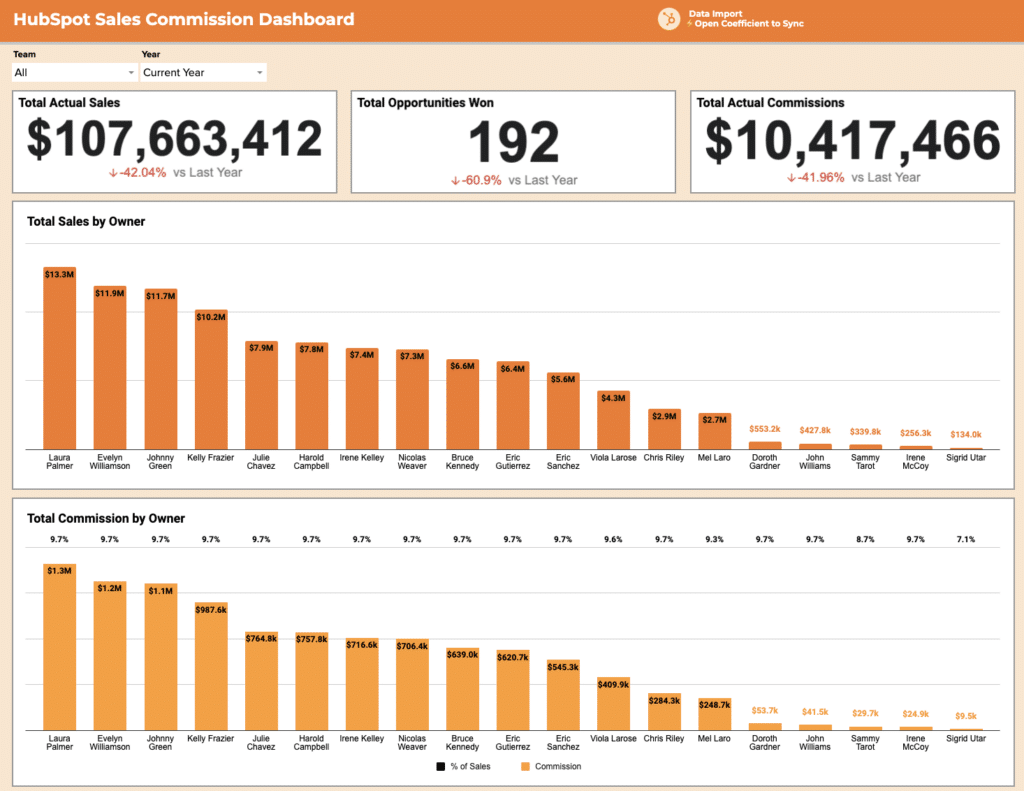Select Johnny Green's $11.7M sales bar
The image size is (1024, 791).
[x=161, y=369]
